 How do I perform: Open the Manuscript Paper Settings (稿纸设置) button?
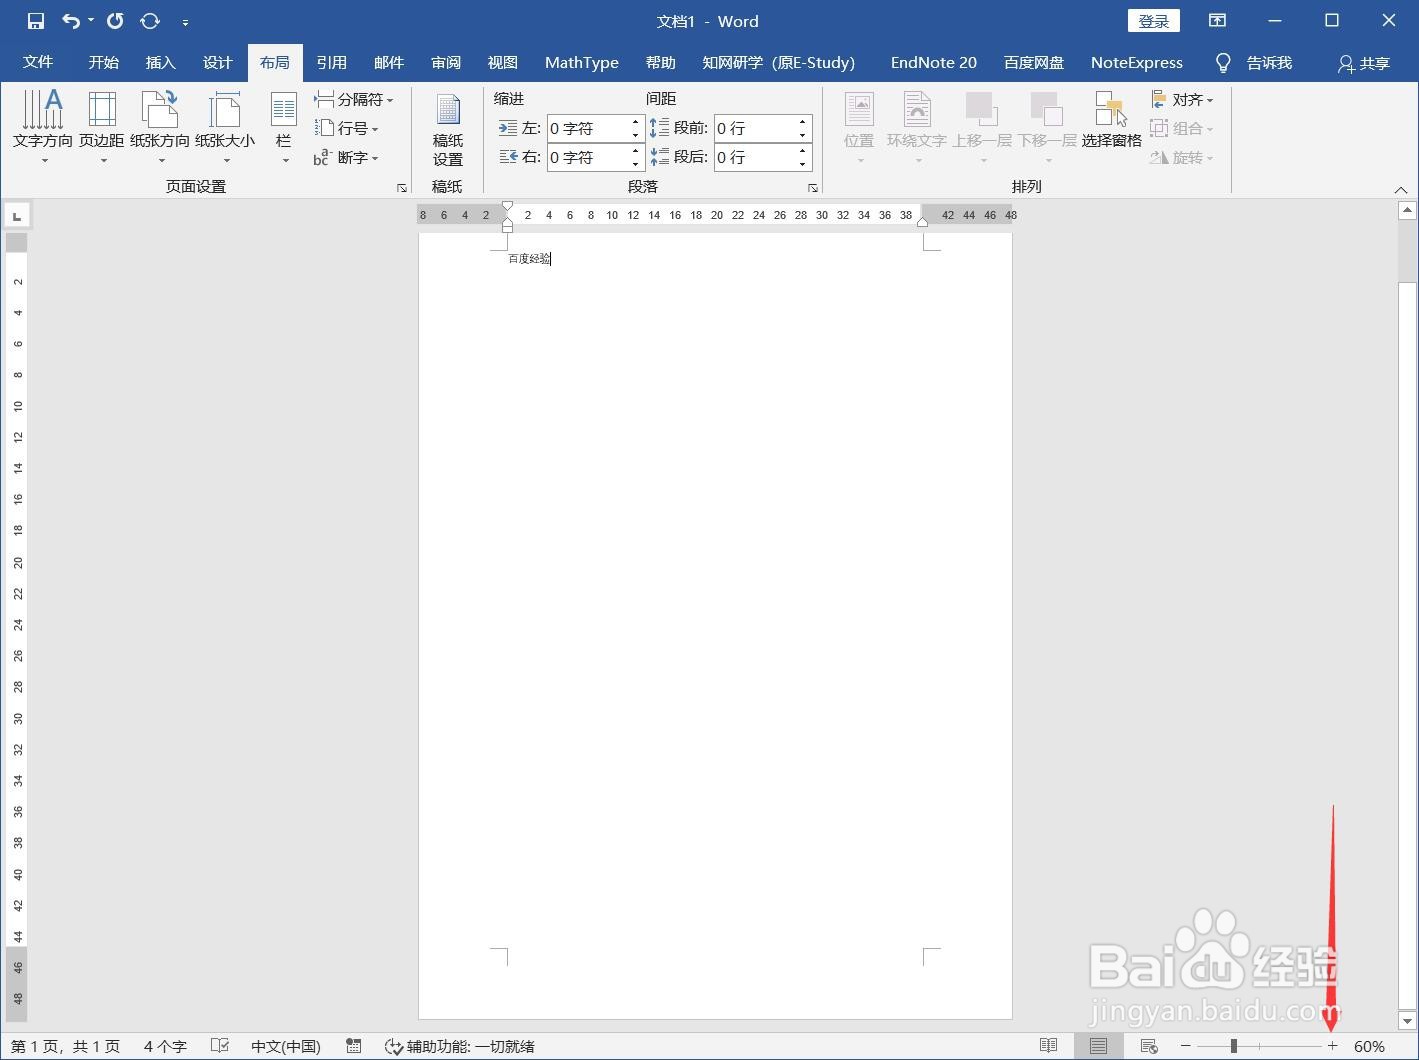pyautogui.click(x=448, y=131)
